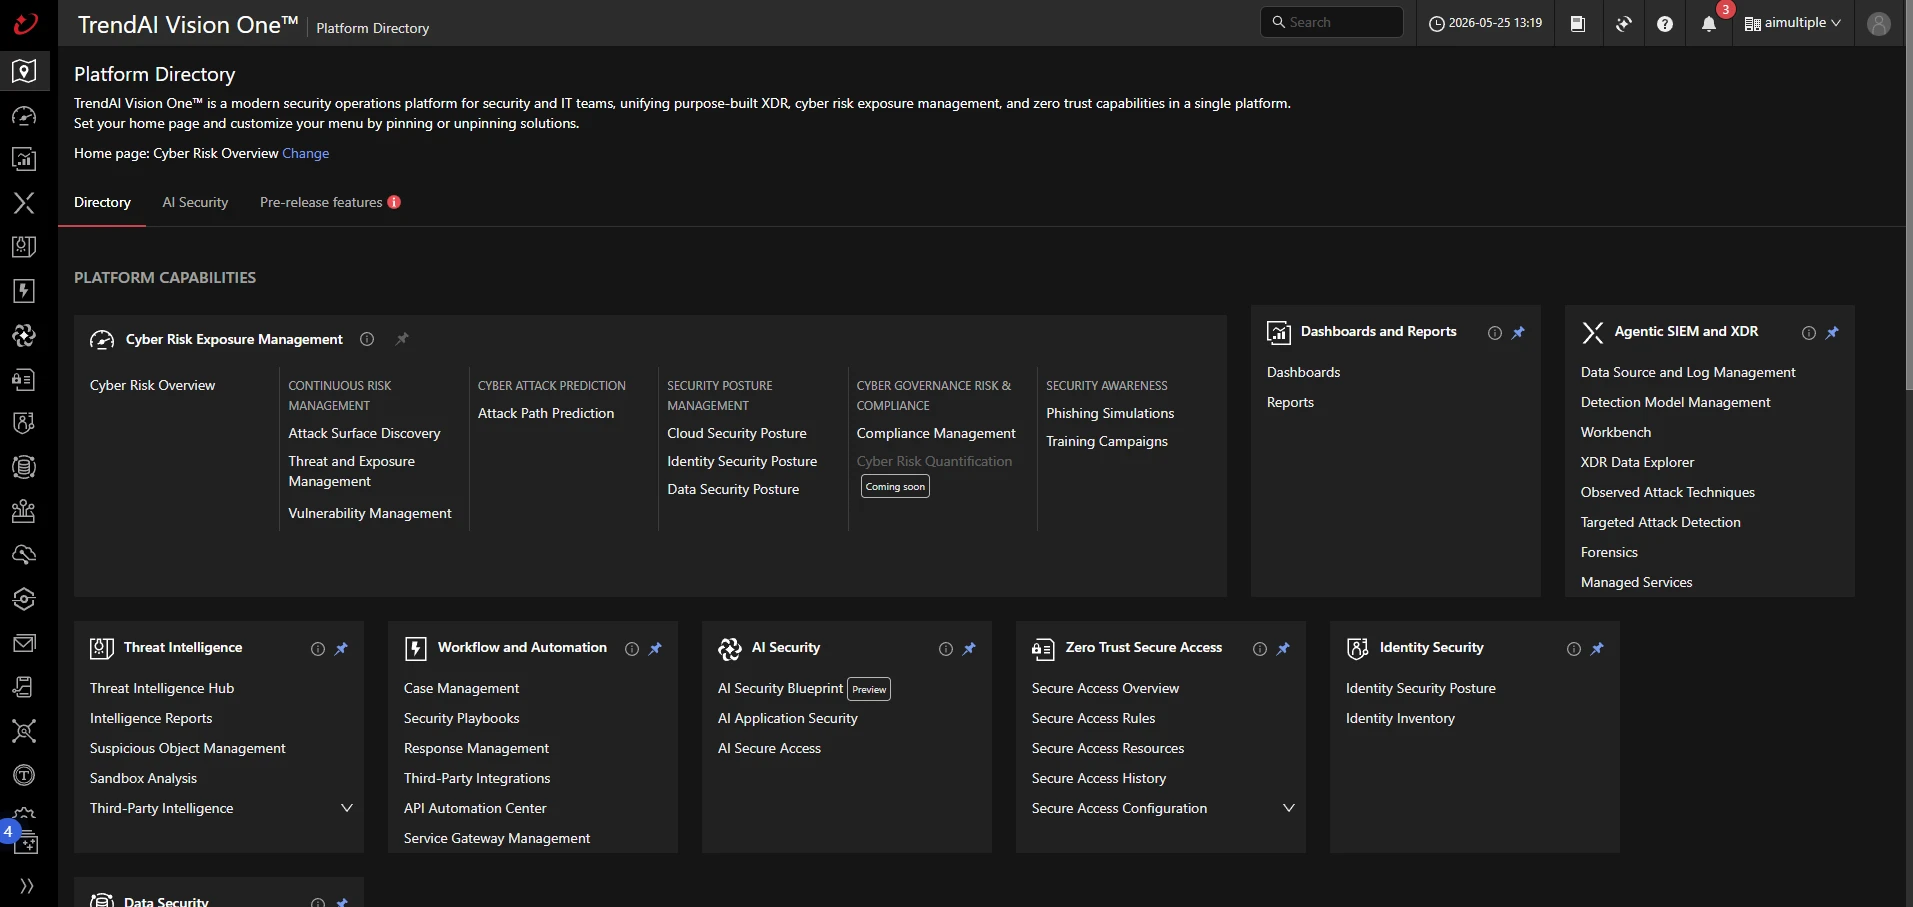The height and width of the screenshot is (907, 1913).
Task: Open AI Security Blueprint
Action: click(780, 688)
